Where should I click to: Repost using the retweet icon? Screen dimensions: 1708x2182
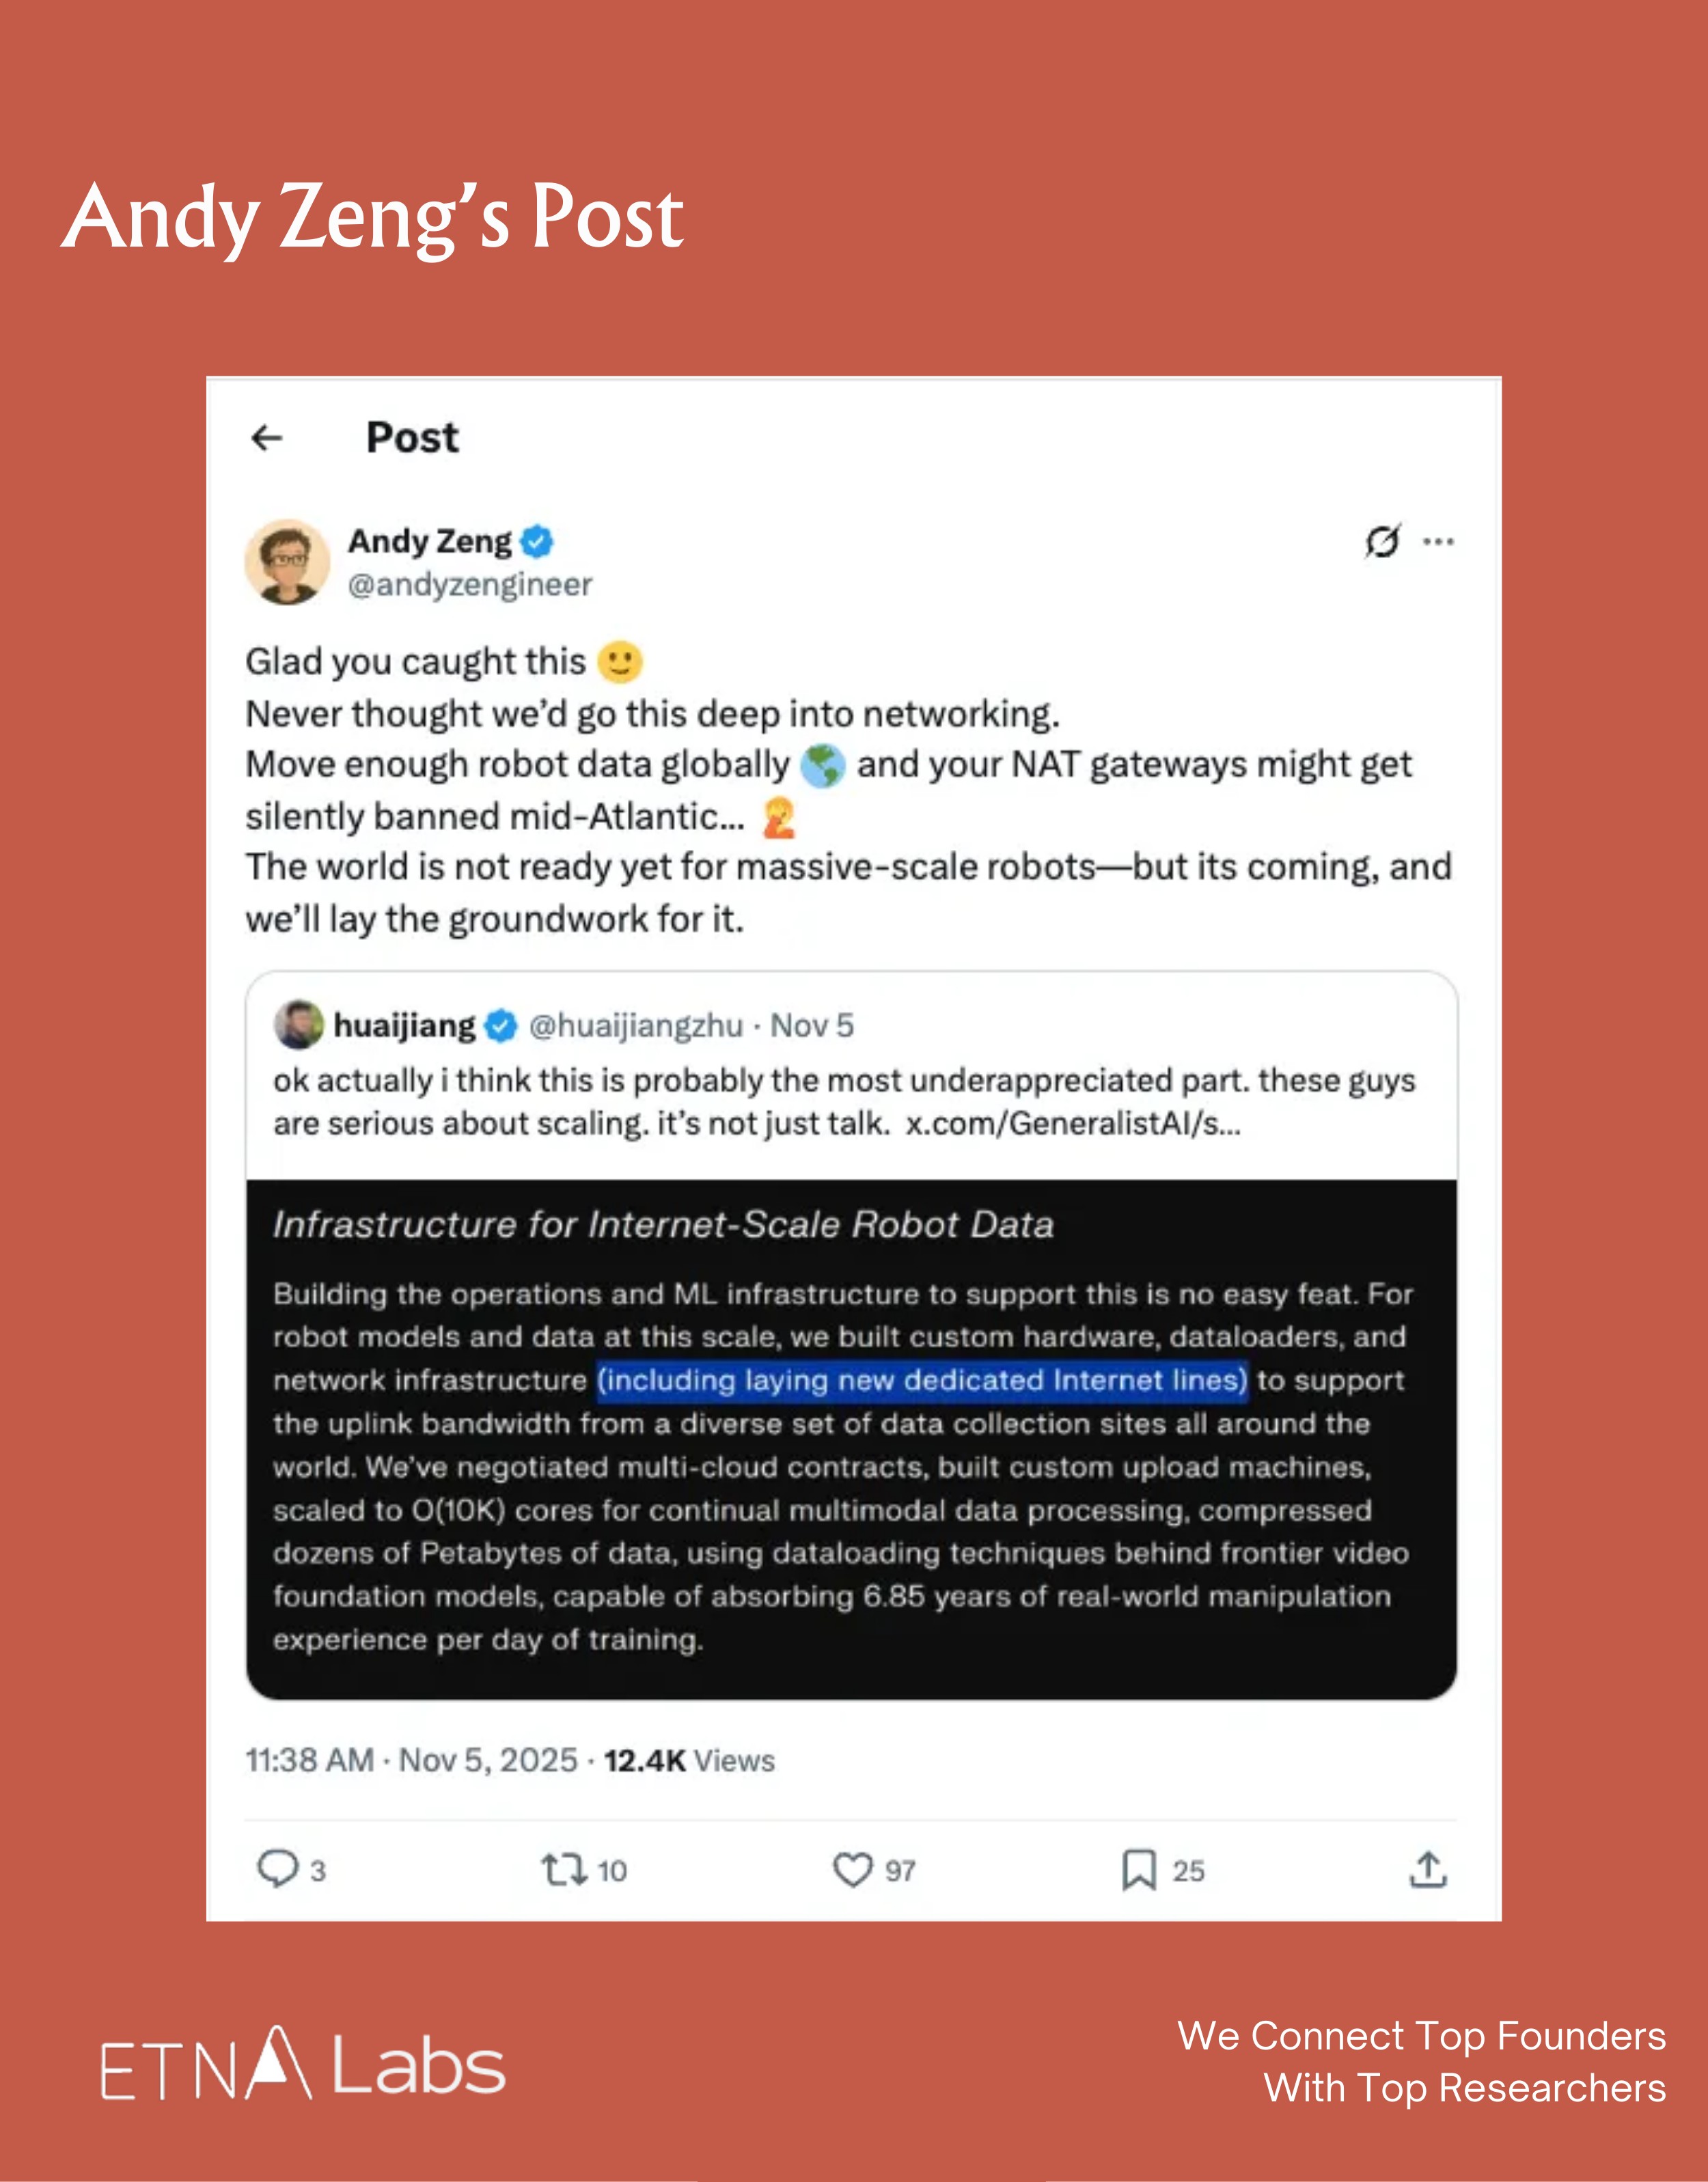[564, 1869]
